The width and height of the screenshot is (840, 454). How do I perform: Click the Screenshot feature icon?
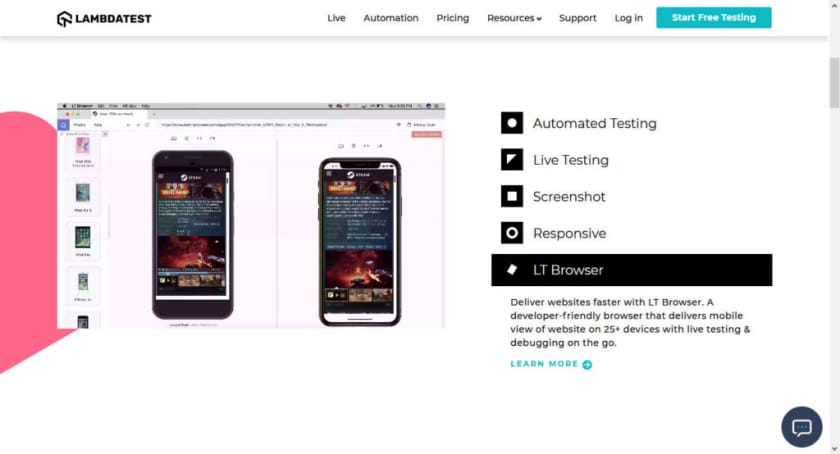pos(512,196)
